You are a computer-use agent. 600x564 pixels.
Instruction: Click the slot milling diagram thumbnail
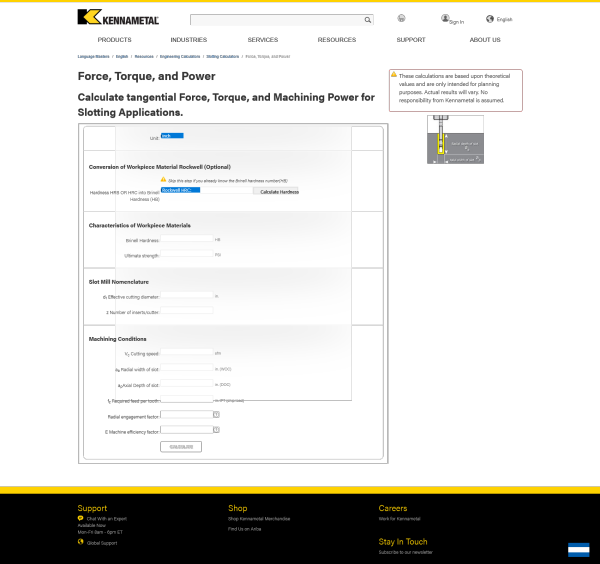[455, 140]
